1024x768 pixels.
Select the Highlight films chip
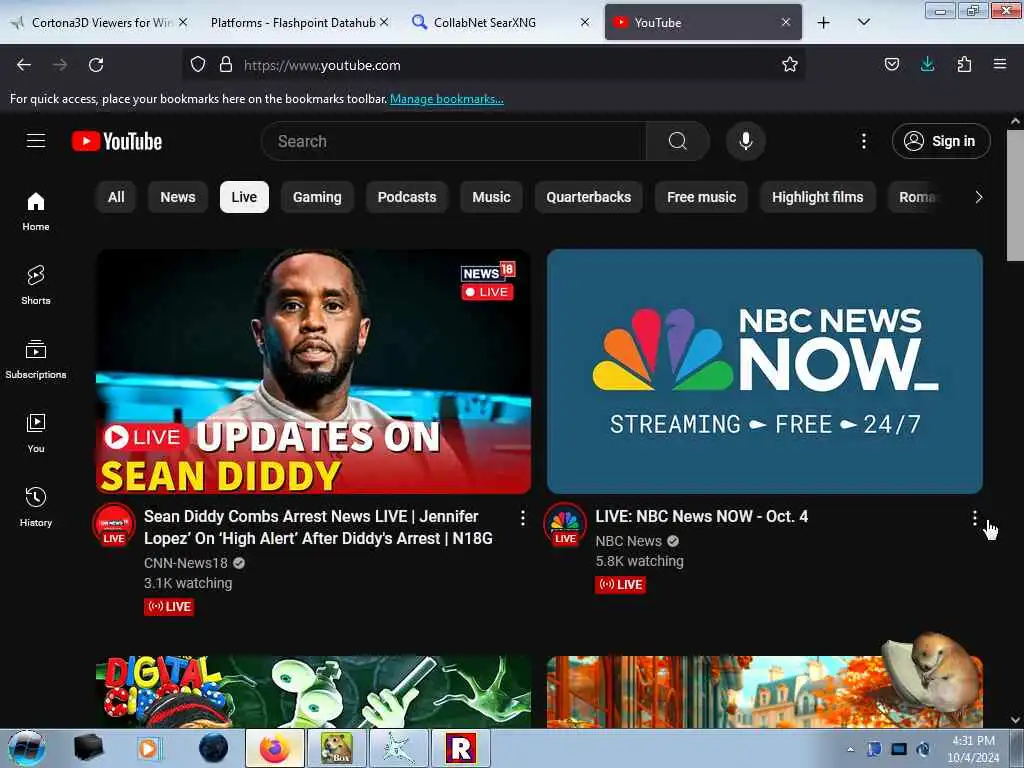818,197
